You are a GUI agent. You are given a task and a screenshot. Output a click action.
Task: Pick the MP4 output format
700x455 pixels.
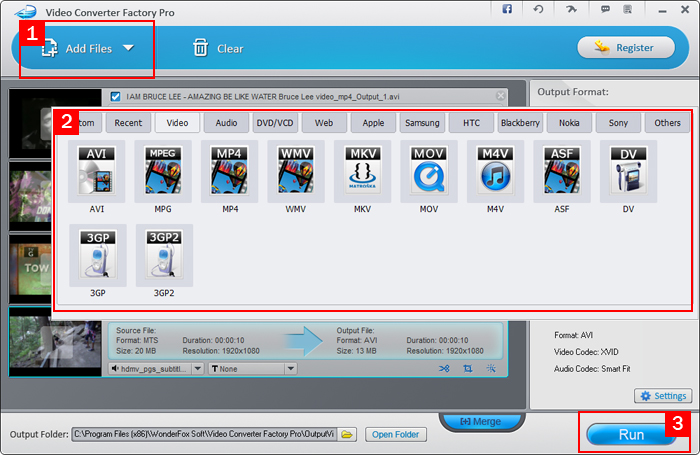point(229,172)
